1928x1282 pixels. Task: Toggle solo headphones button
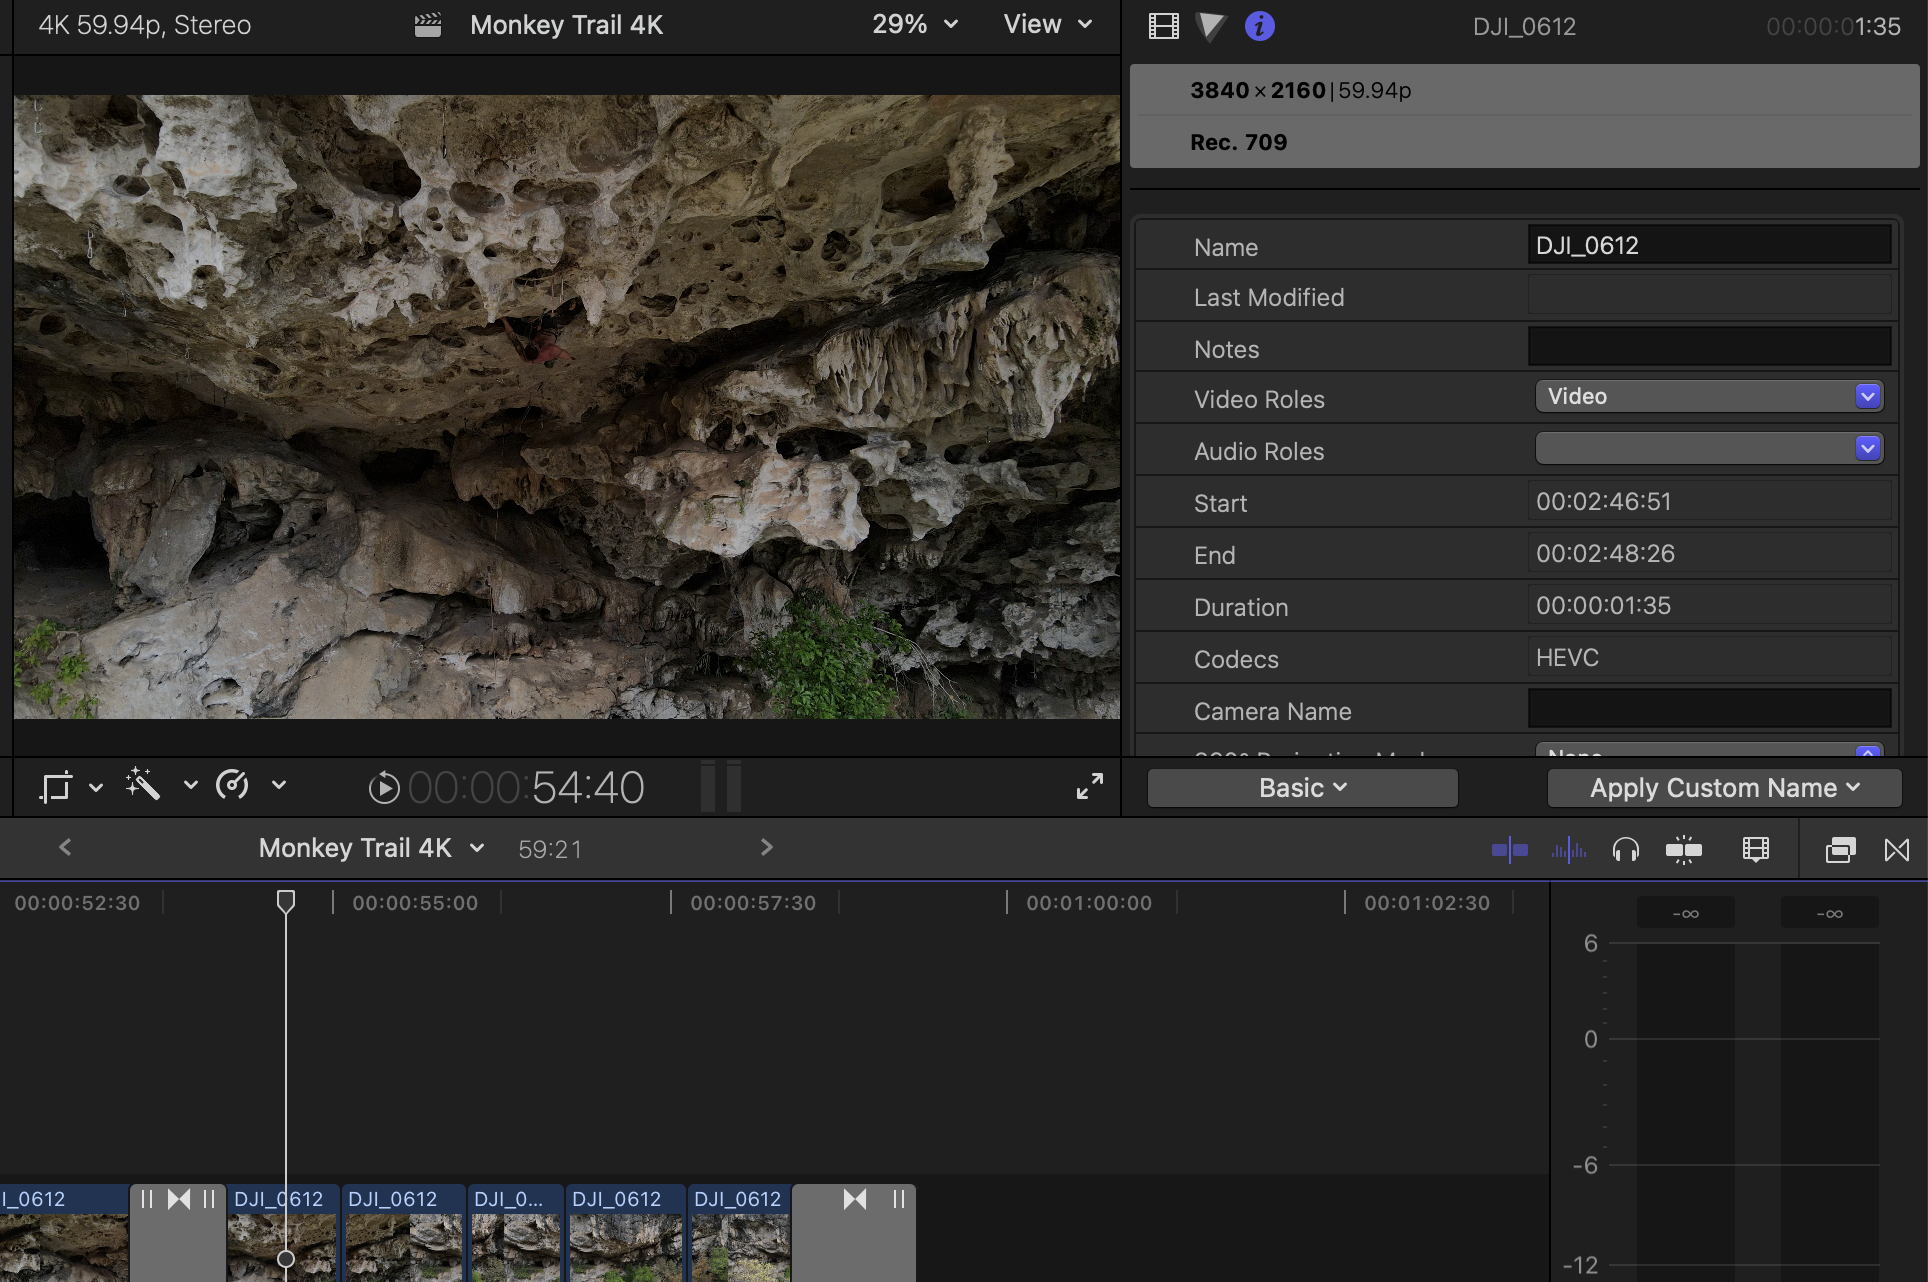(1626, 850)
